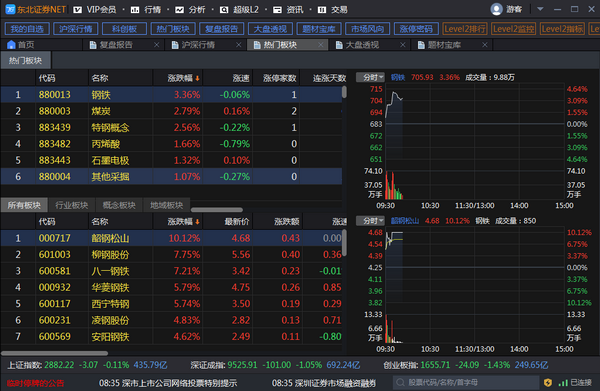
Task: Select the 煤炭 sector row
Action: (x=171, y=111)
